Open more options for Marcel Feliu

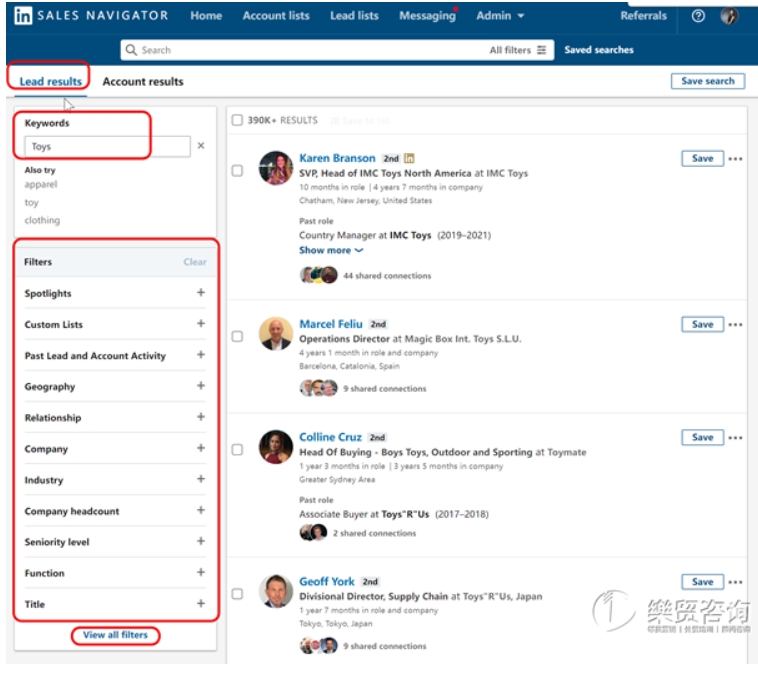click(735, 324)
